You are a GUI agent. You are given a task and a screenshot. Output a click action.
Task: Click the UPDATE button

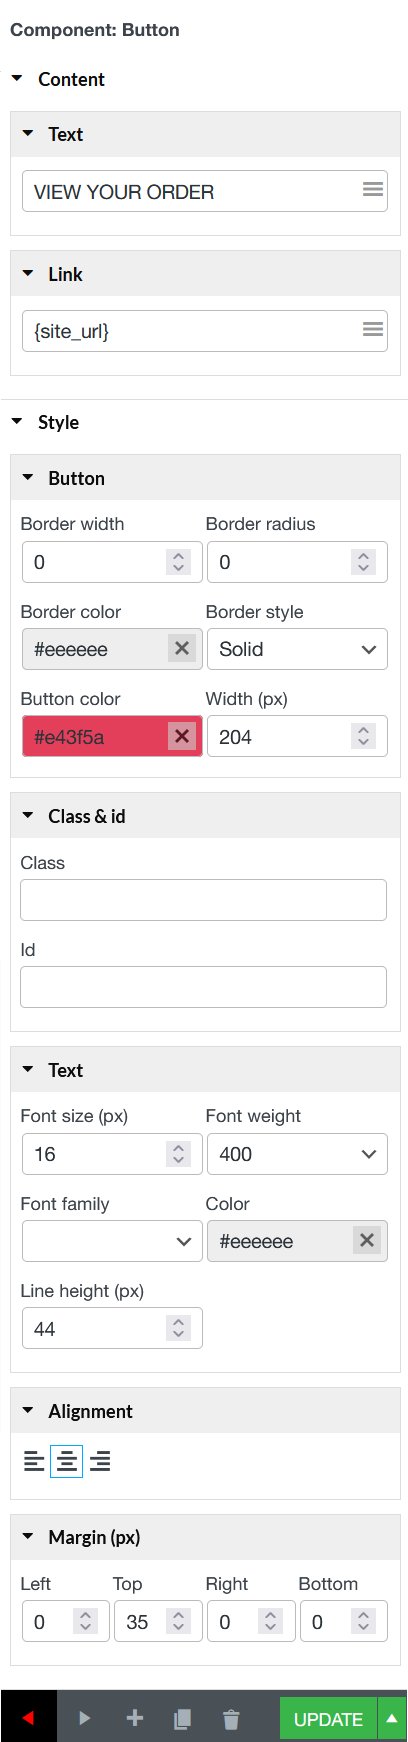pyautogui.click(x=328, y=1719)
